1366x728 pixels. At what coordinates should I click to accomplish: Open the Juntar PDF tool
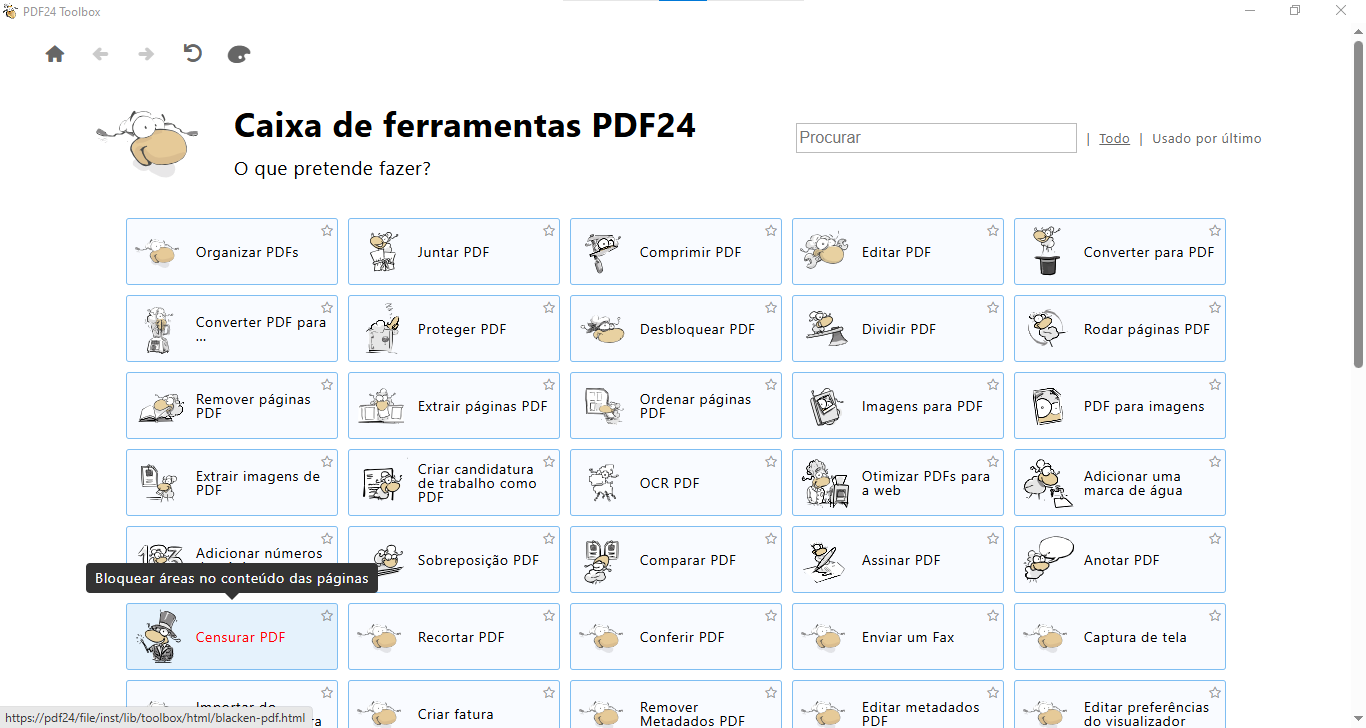click(x=453, y=252)
